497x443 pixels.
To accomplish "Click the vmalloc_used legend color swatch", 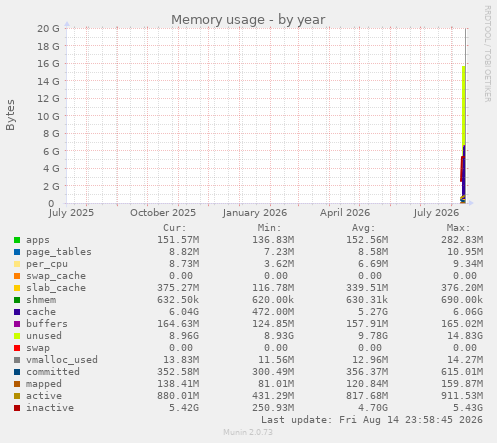I will (17, 360).
